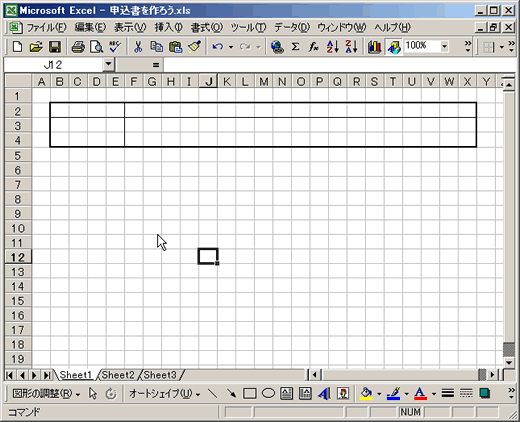This screenshot has width=520, height=422.
Task: Open the Print Preview tool
Action: [x=97, y=47]
